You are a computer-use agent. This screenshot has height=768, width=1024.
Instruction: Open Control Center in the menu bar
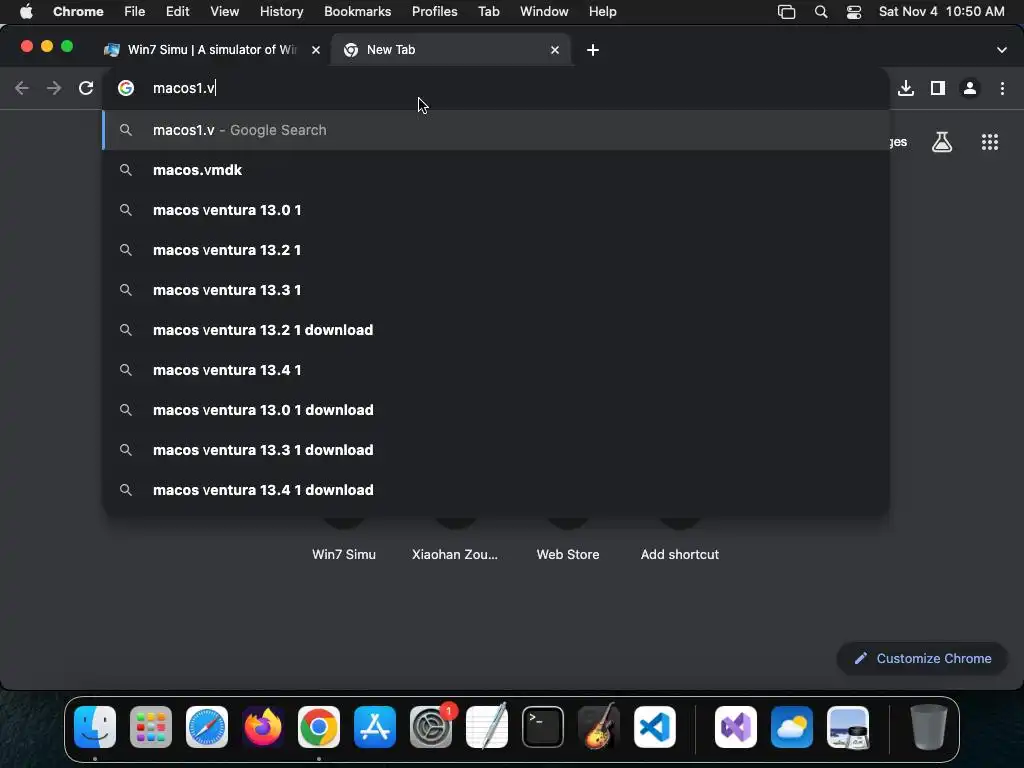(854, 12)
